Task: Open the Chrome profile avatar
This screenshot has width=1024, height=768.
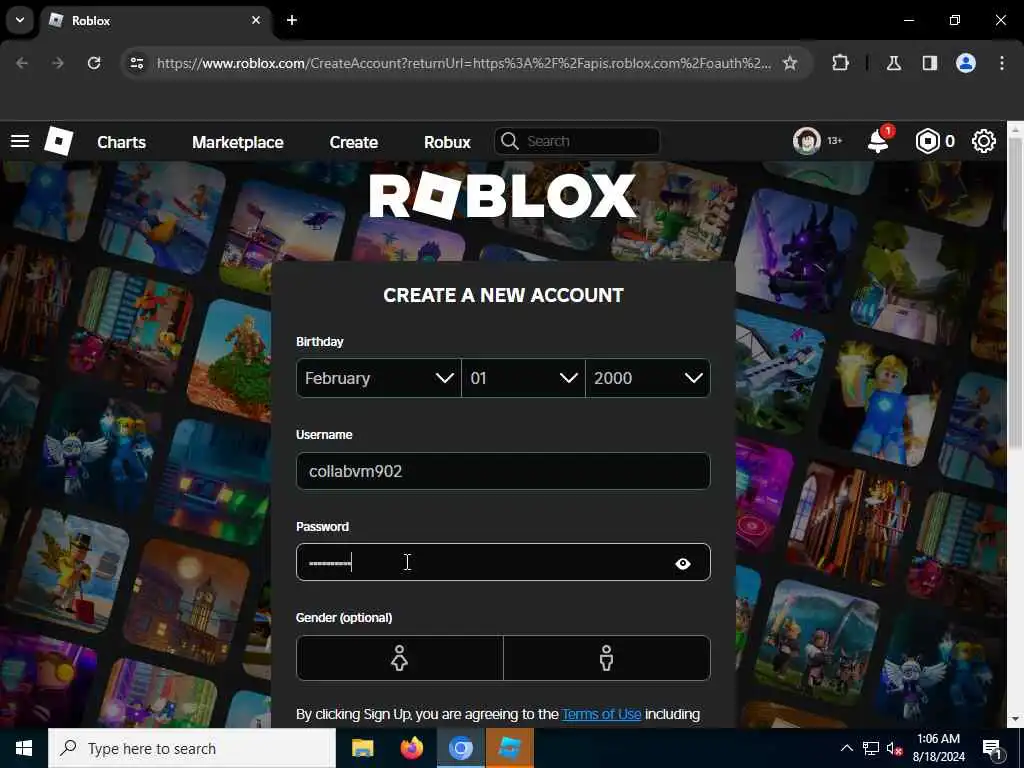Action: (x=966, y=63)
